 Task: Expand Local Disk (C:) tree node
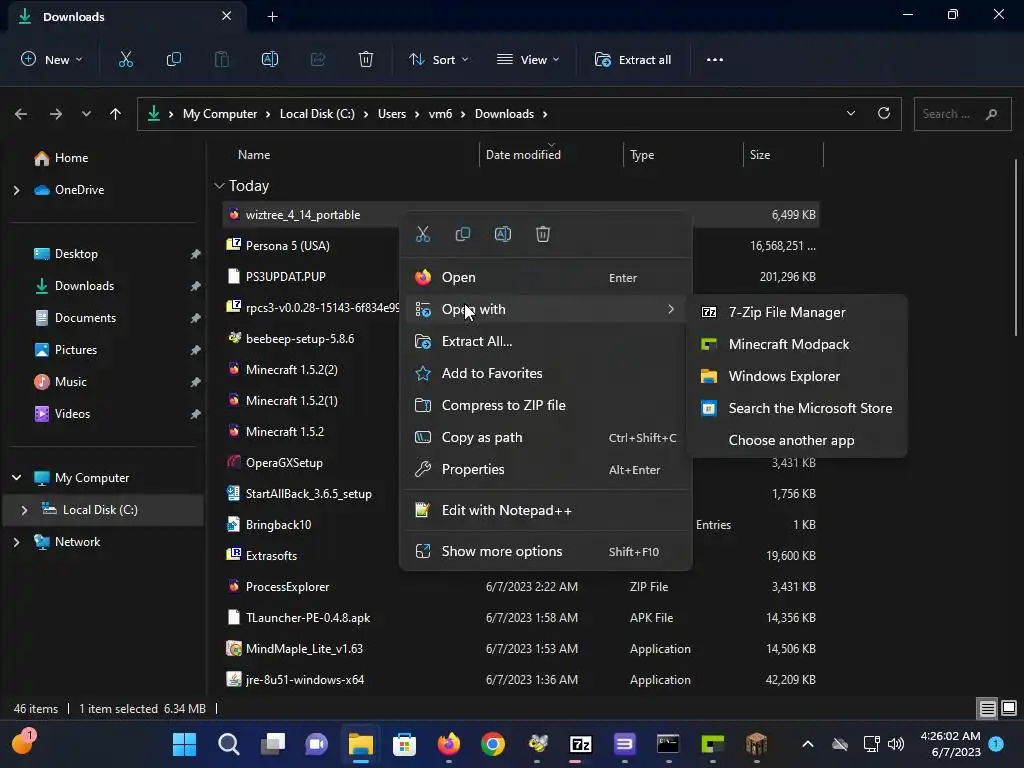click(24, 510)
